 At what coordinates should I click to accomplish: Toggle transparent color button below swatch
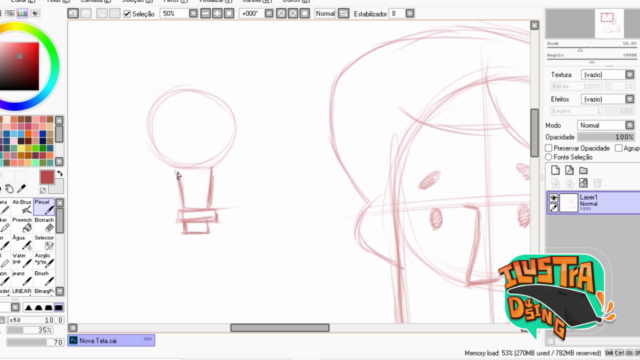coord(43,190)
